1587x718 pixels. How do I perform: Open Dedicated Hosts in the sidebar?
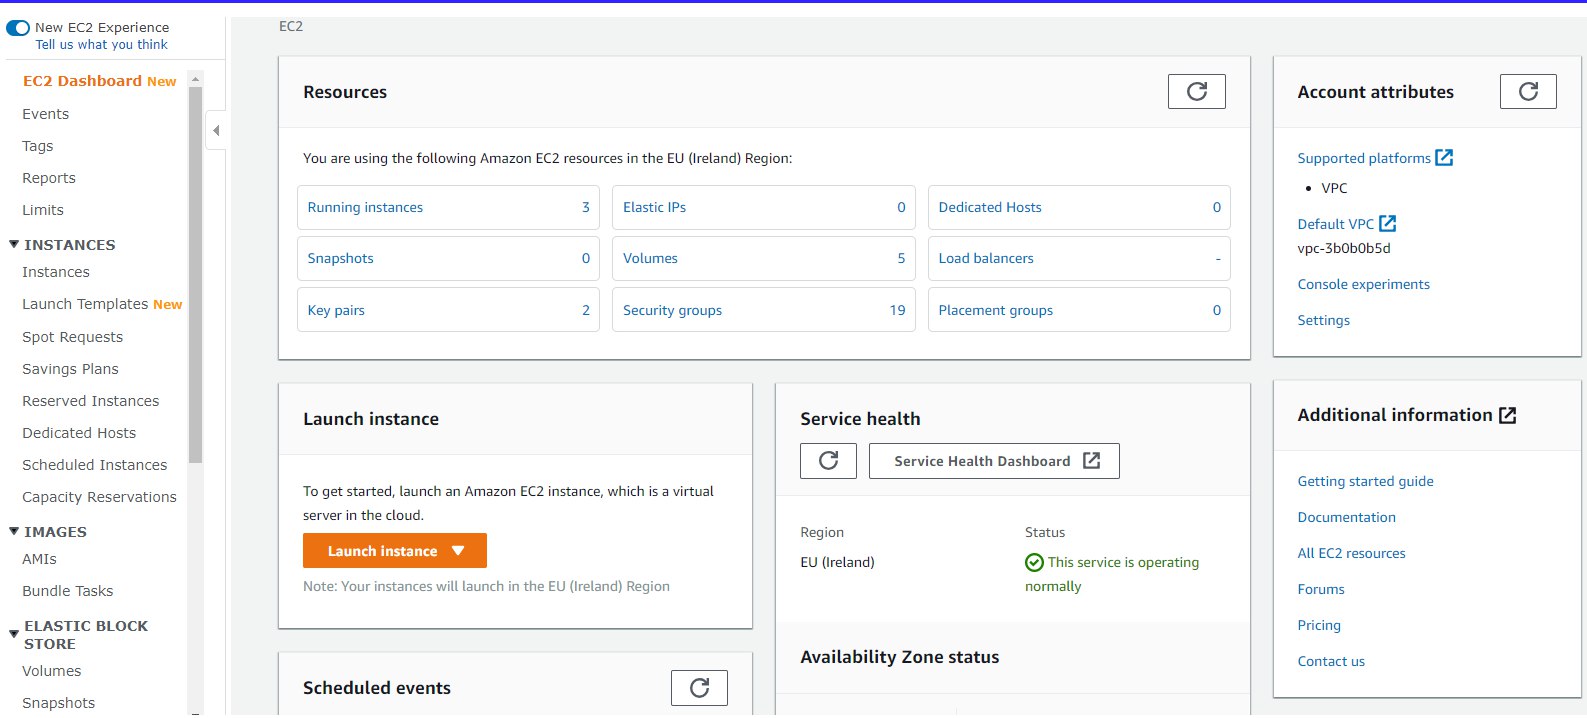79,433
